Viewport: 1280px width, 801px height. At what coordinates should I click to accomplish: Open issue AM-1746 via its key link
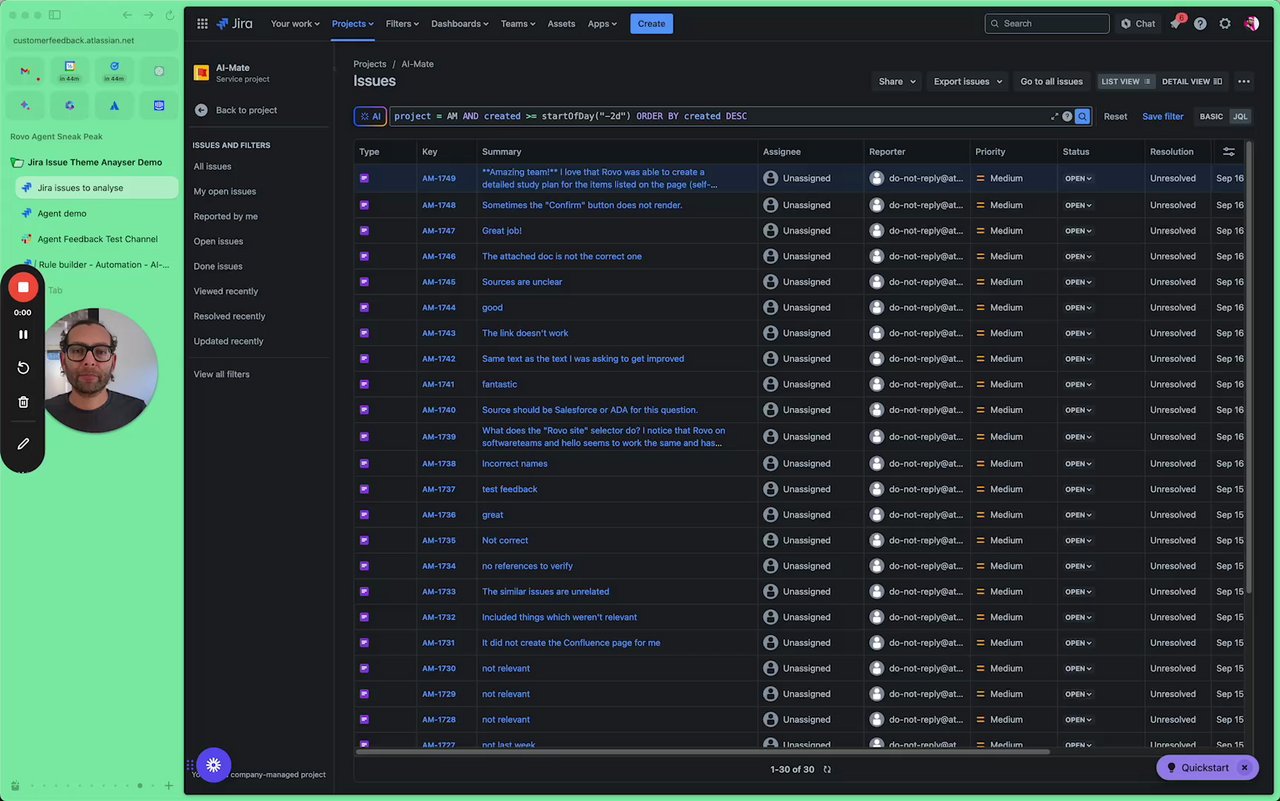click(438, 256)
